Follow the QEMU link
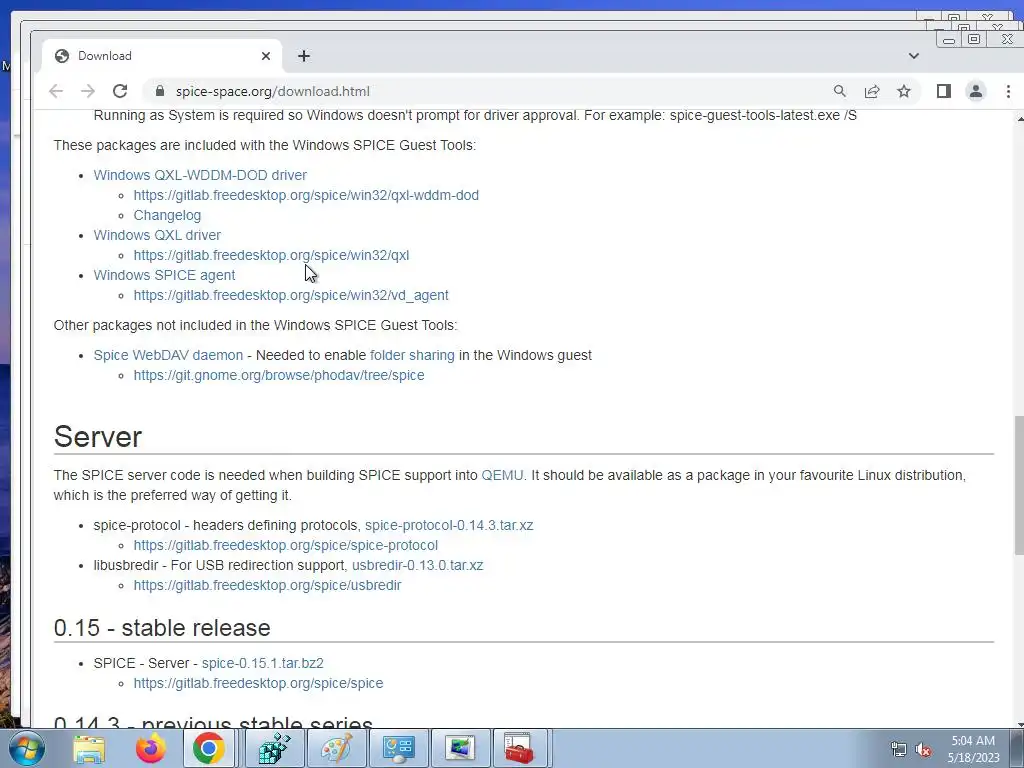The width and height of the screenshot is (1024, 768). click(502, 475)
